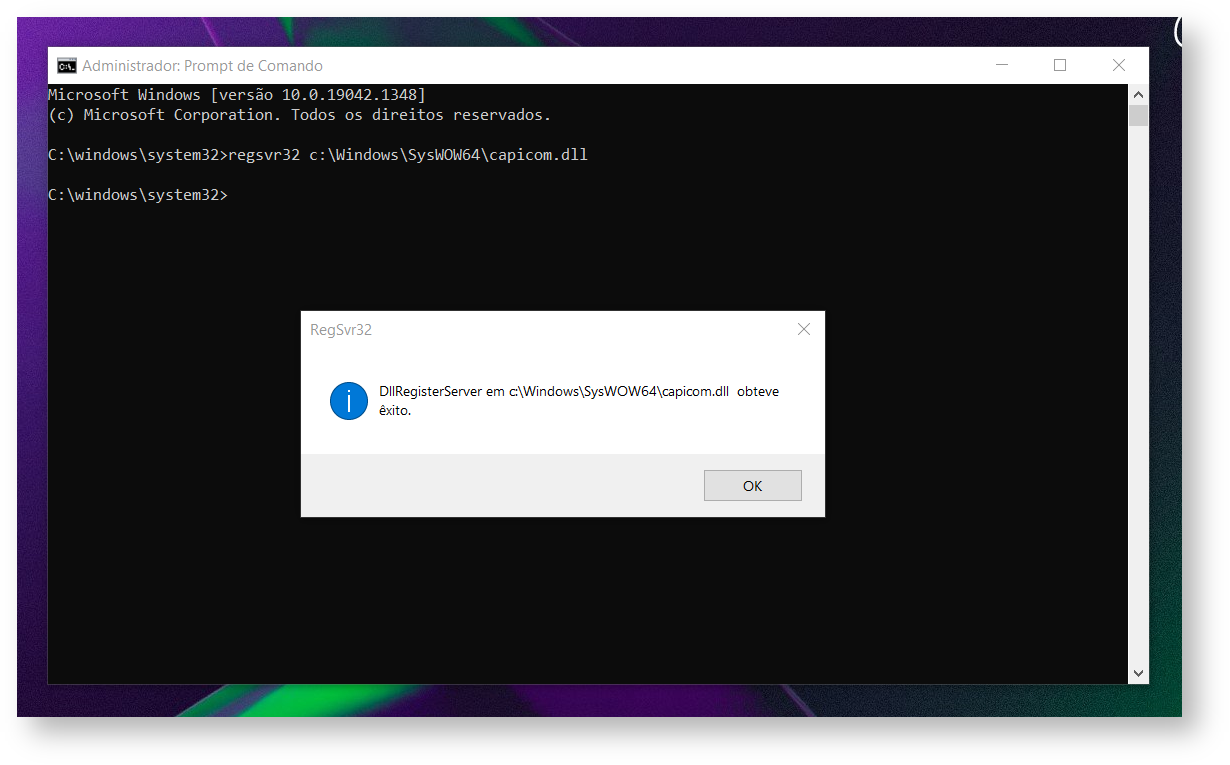Click the blue information icon in the dialog
This screenshot has height=765, width=1230.
(349, 401)
